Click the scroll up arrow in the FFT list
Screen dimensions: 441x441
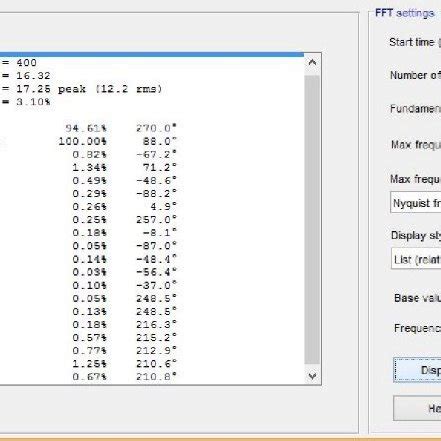pyautogui.click(x=312, y=62)
